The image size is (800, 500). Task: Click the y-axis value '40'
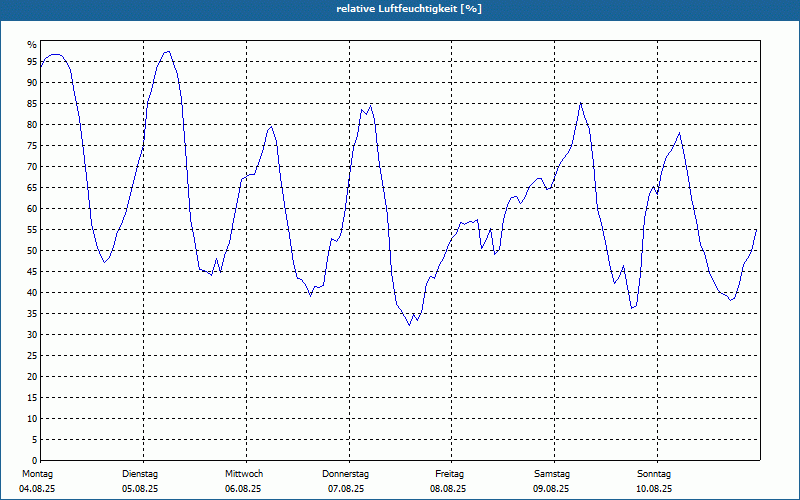tap(32, 292)
